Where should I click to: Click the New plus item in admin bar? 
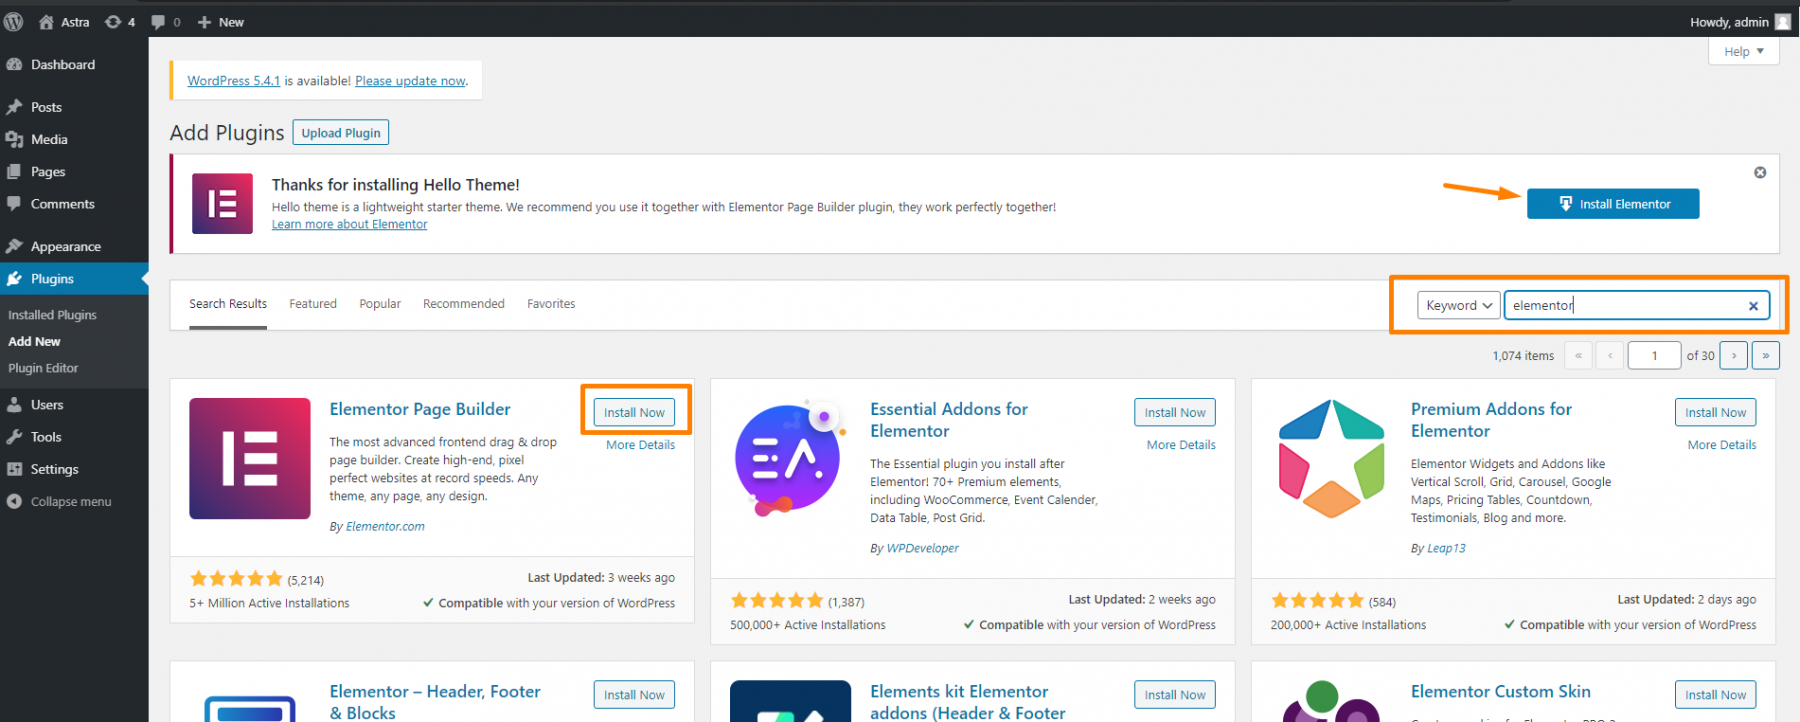coord(220,22)
